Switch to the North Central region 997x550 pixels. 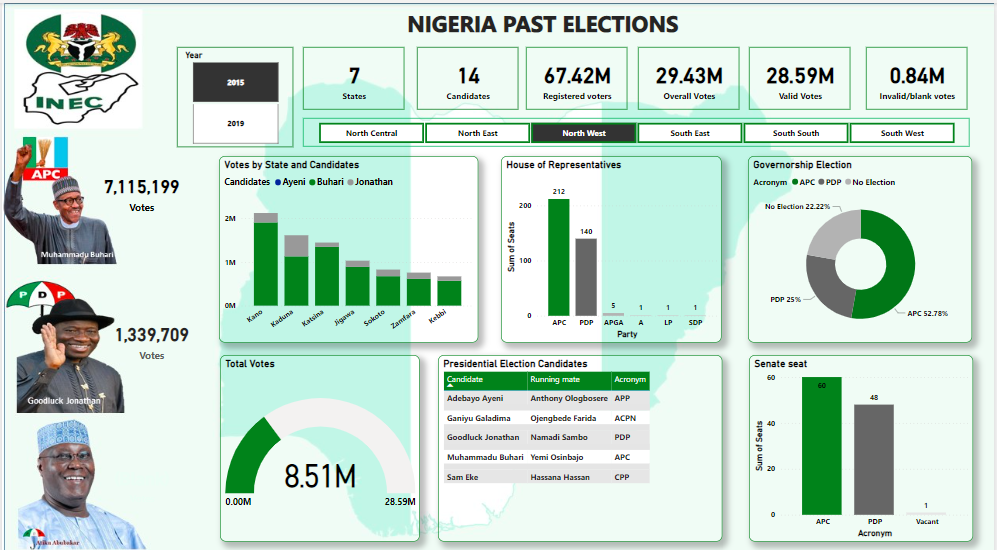(x=371, y=133)
